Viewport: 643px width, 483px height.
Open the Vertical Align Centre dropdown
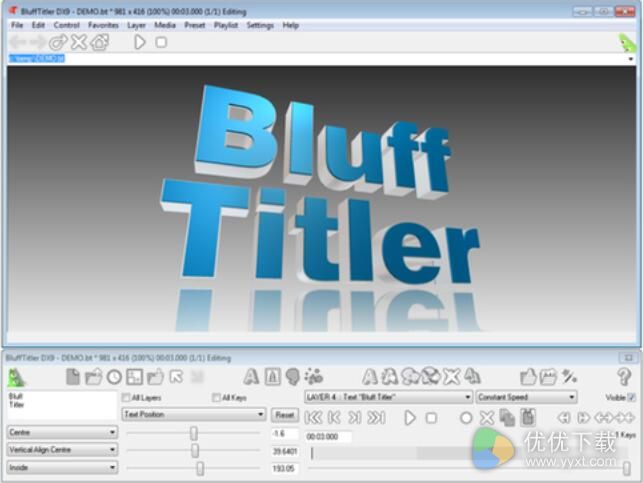click(x=62, y=450)
